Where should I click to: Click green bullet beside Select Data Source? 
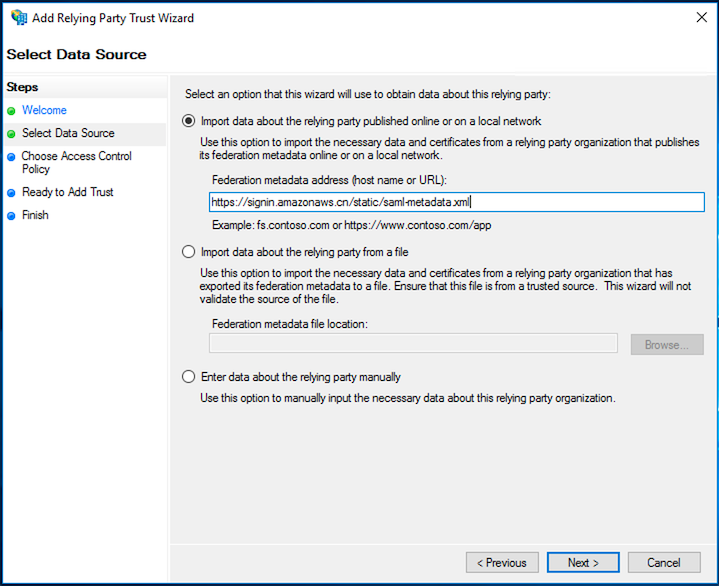click(x=11, y=134)
